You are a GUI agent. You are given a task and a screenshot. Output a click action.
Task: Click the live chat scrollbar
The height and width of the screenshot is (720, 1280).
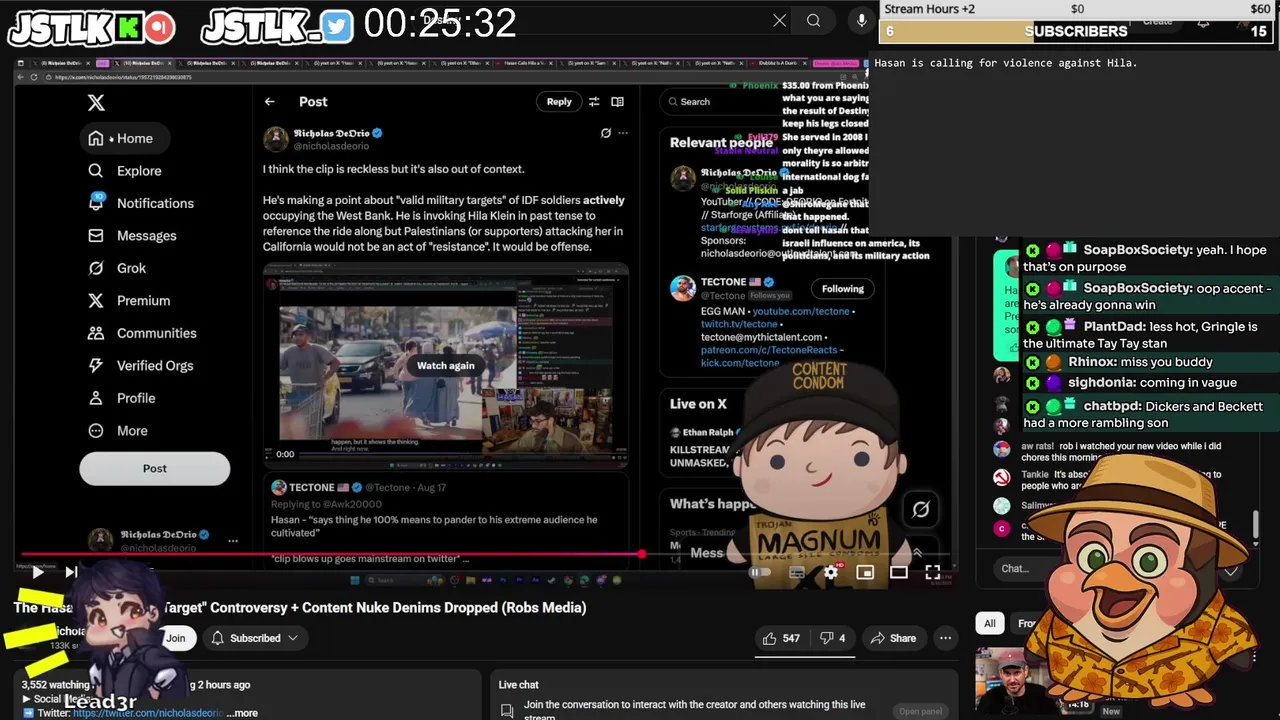pos(1255,523)
